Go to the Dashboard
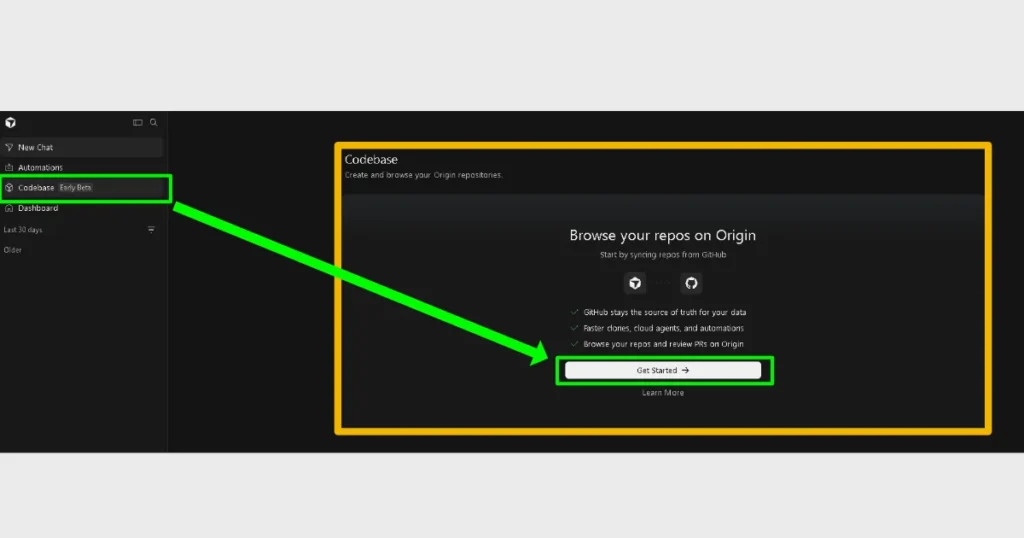This screenshot has height=538, width=1024. tap(81, 208)
